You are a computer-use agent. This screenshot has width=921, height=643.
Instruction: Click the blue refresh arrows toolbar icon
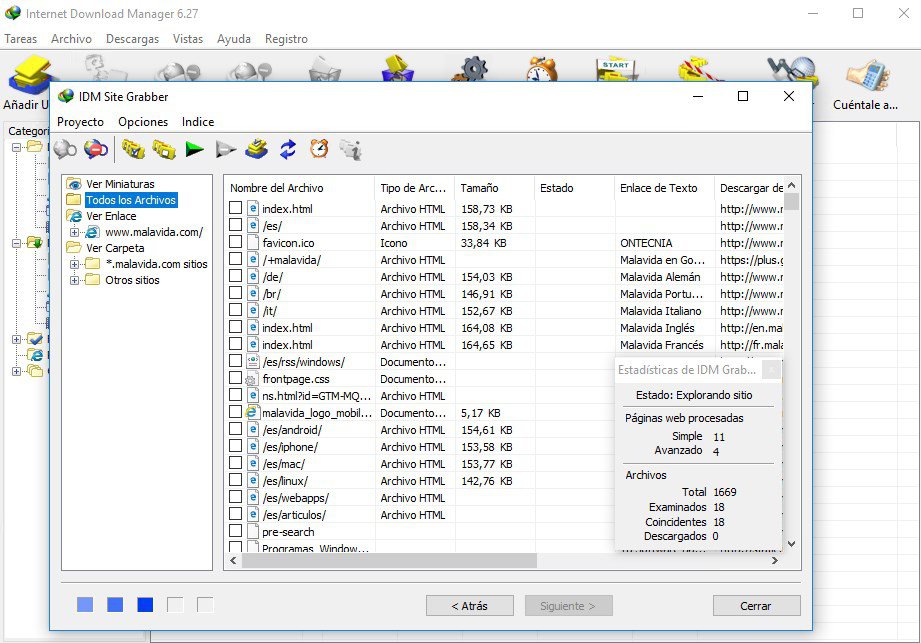288,150
